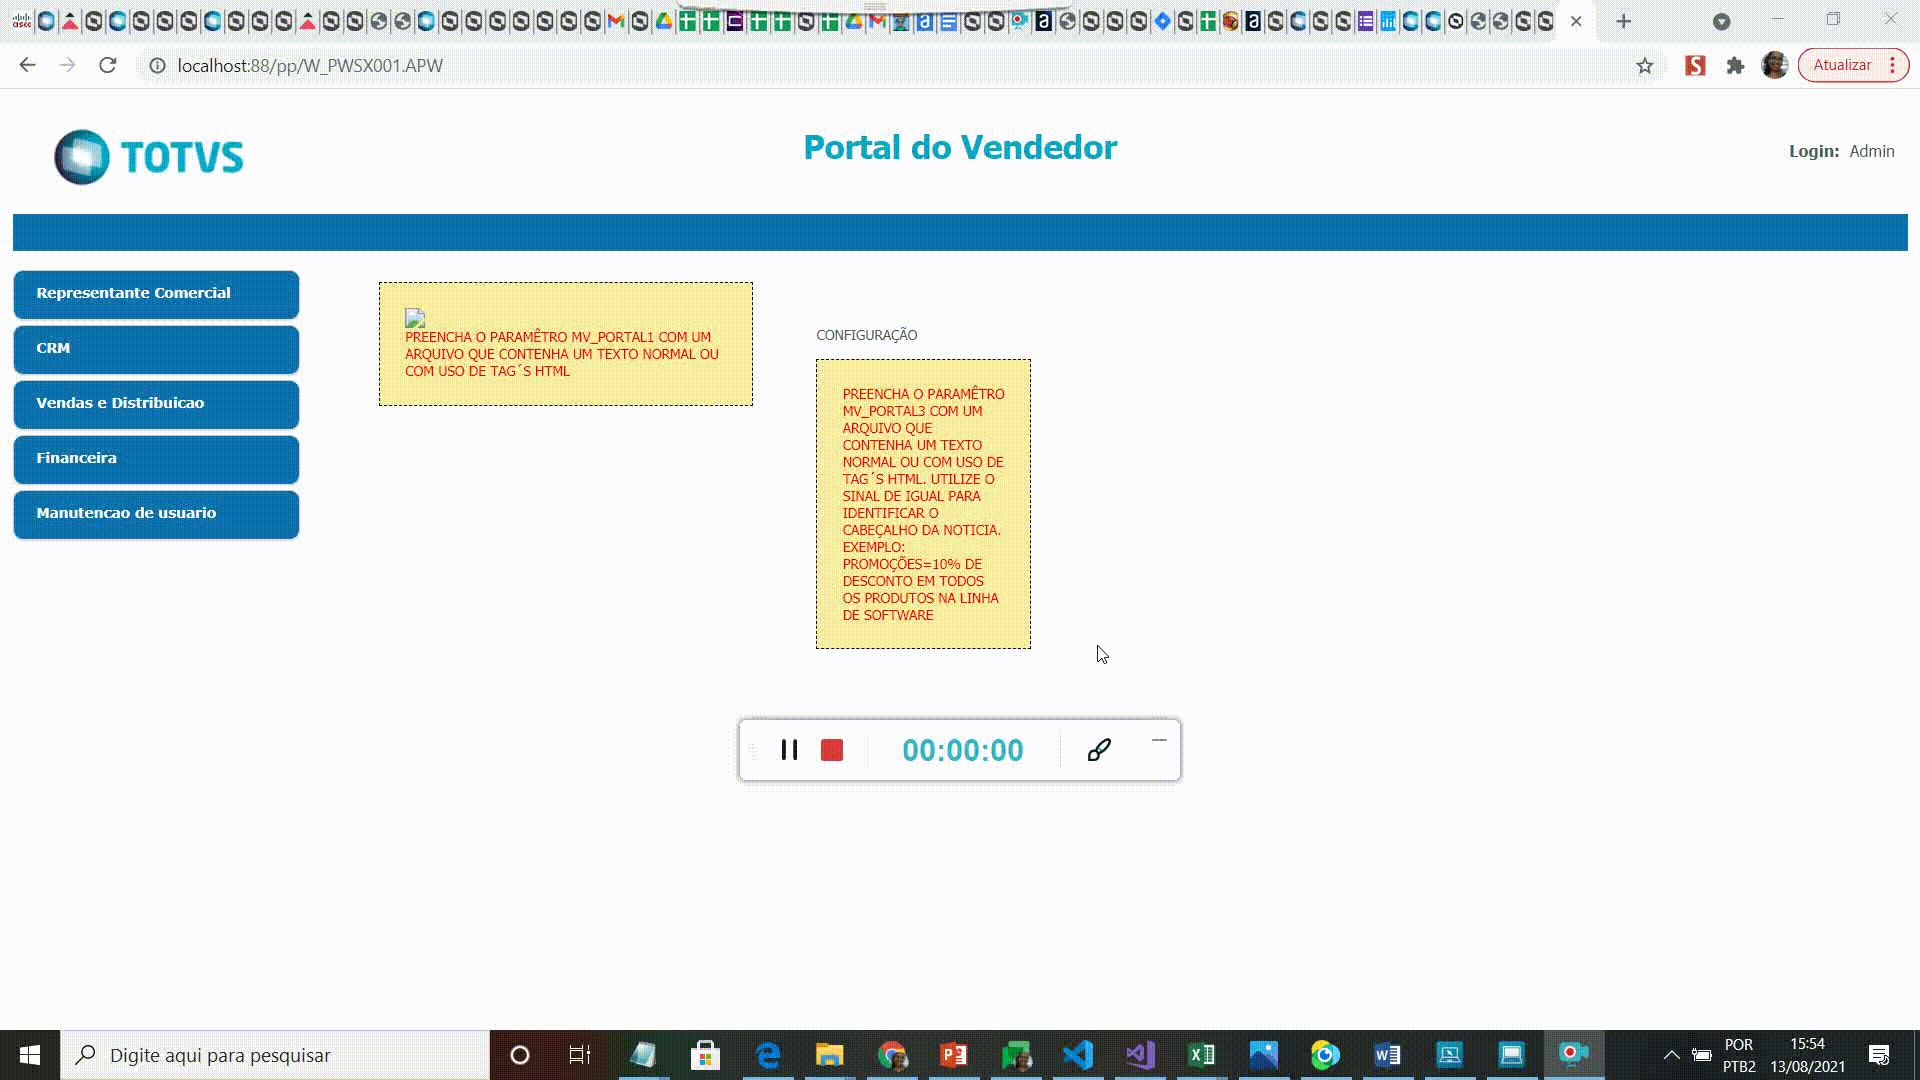Minimize the recorder control bar

pos(1159,740)
